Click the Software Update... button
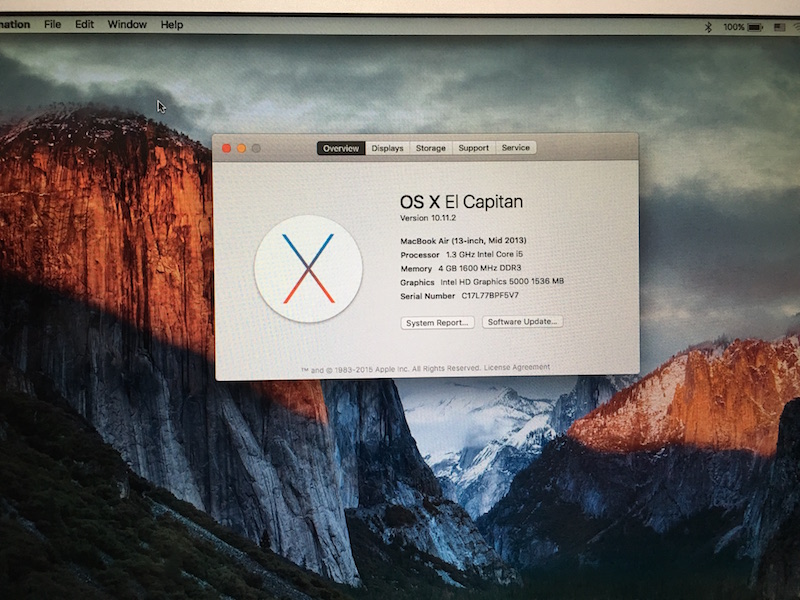The width and height of the screenshot is (800, 600). click(522, 321)
